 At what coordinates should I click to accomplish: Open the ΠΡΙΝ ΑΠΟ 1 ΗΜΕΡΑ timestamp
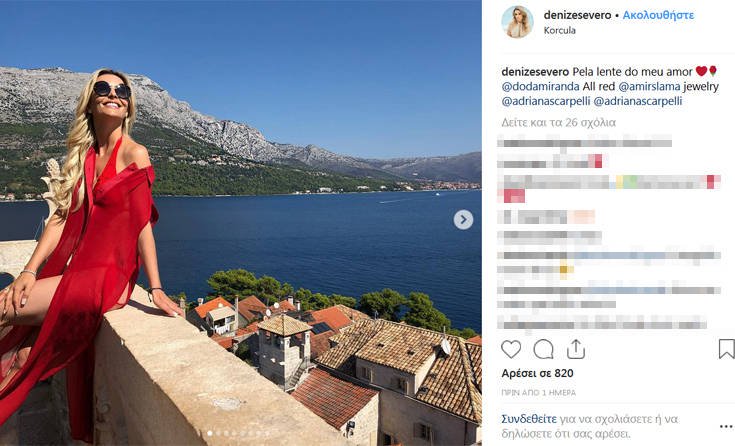pos(539,393)
